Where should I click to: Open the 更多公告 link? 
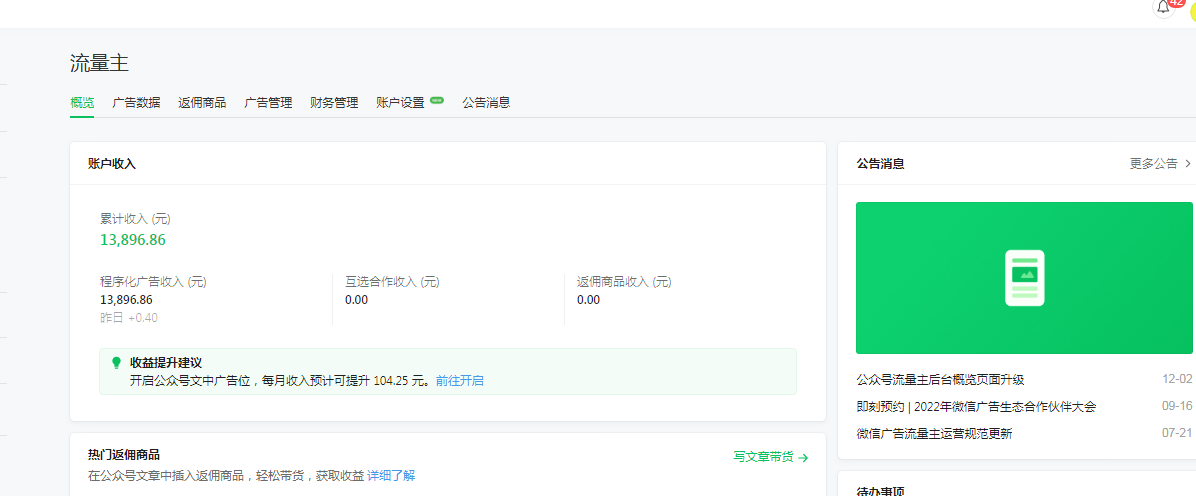tap(1153, 163)
